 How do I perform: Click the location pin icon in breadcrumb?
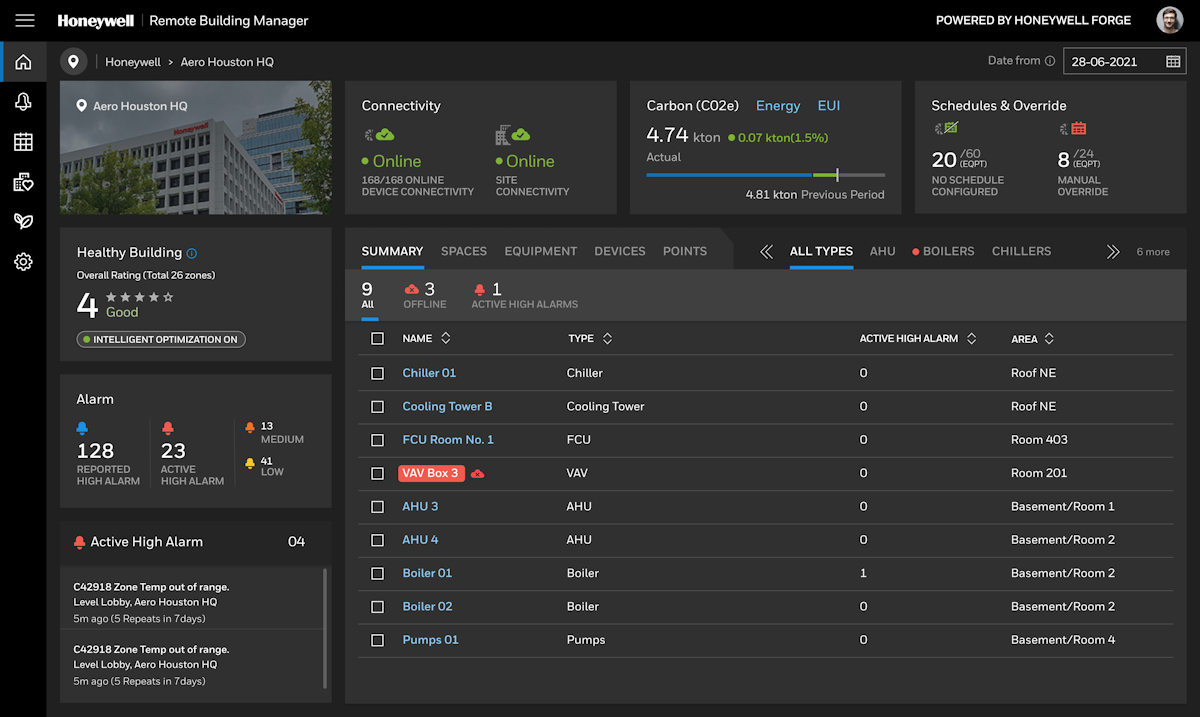tap(73, 62)
